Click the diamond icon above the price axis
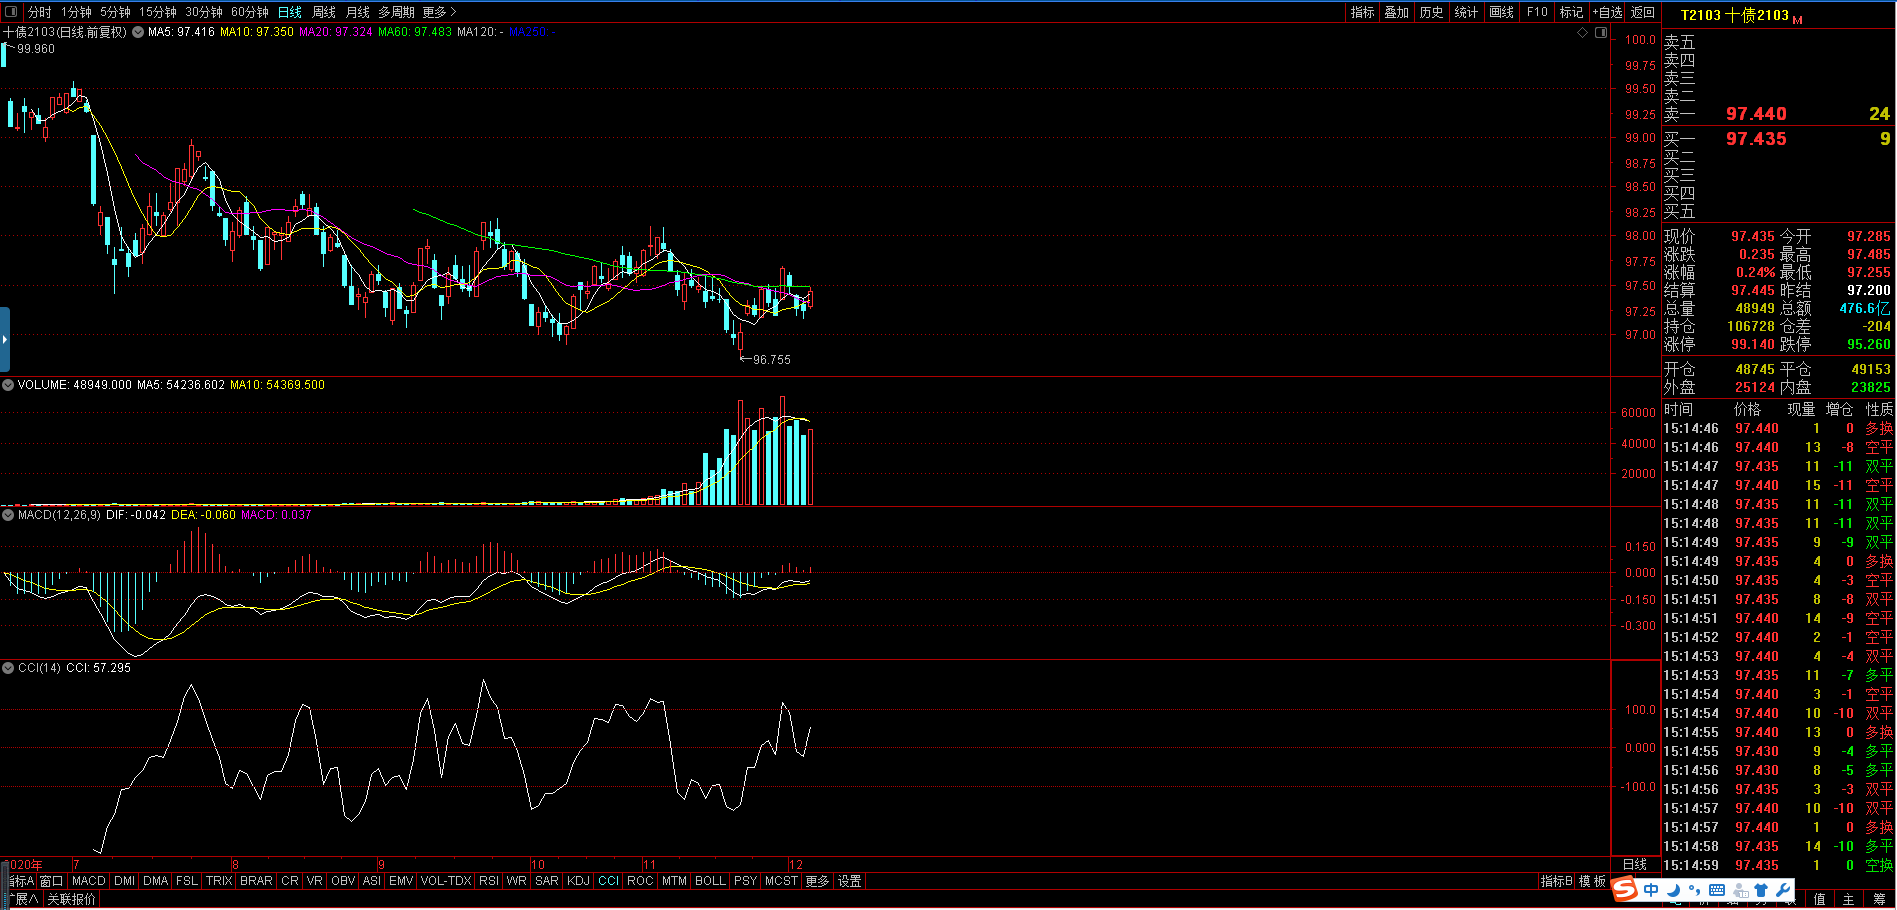The height and width of the screenshot is (910, 1897). coord(1583,33)
